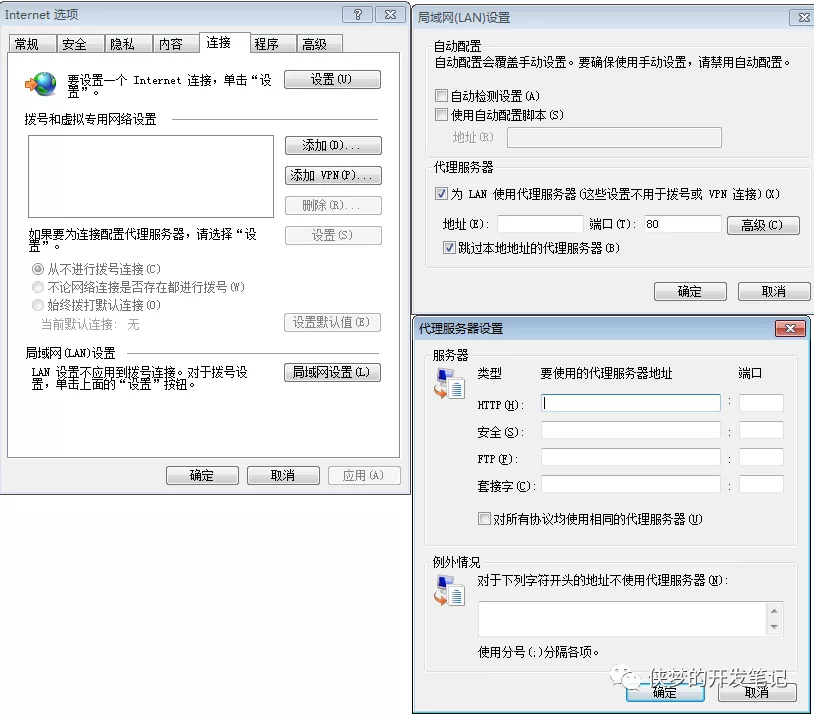Image resolution: width=814 pixels, height=714 pixels.
Task: Toggle 为 LAN 使用代理服务器 checkbox
Action: pos(441,194)
